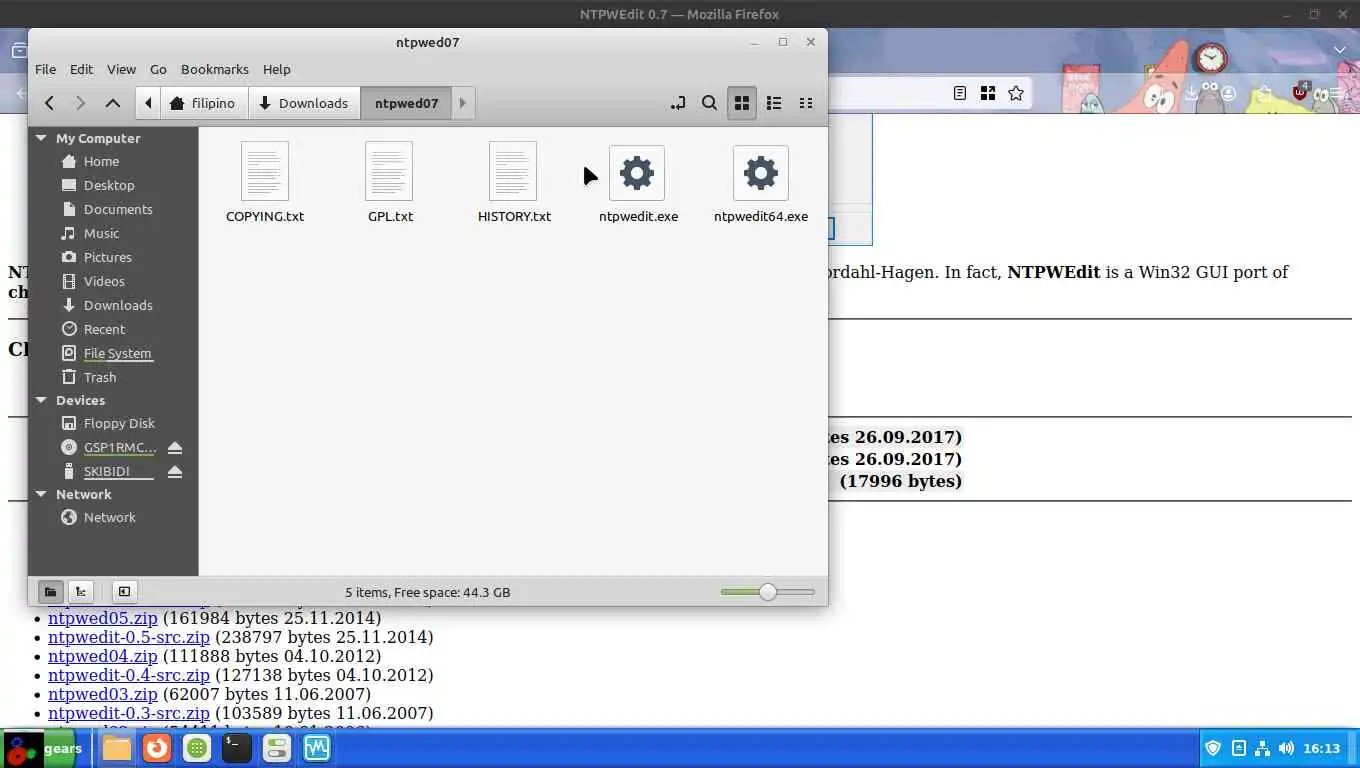Open the Edit menu

(x=81, y=69)
